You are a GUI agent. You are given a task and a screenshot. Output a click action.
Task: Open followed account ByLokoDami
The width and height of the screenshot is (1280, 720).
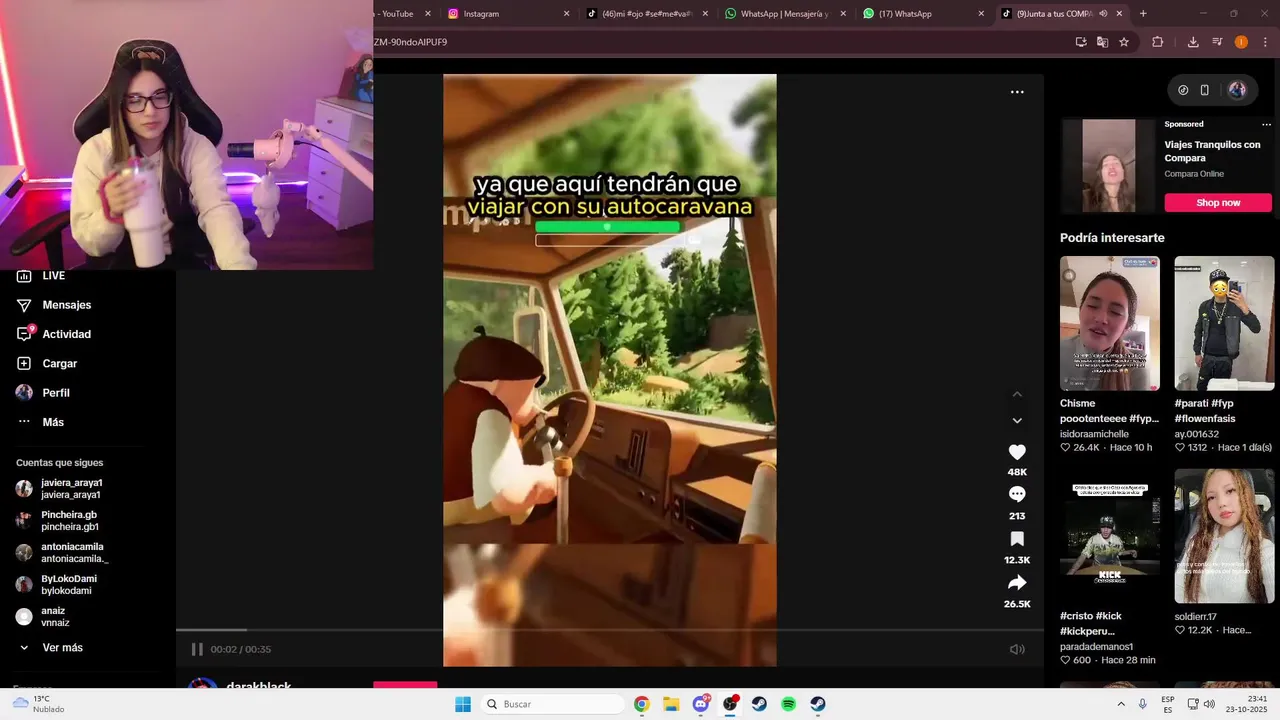(56, 585)
